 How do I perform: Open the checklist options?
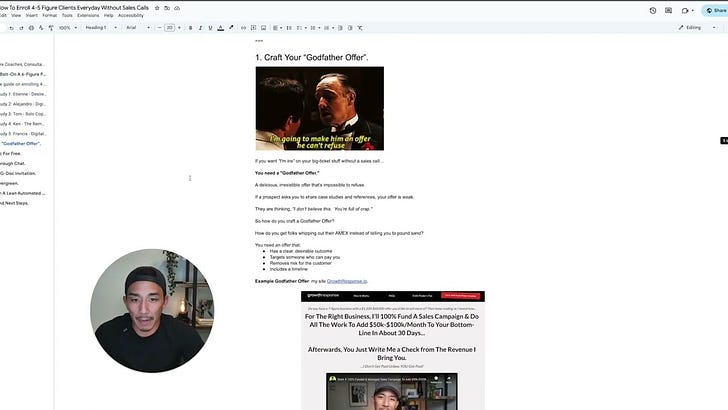coord(301,28)
